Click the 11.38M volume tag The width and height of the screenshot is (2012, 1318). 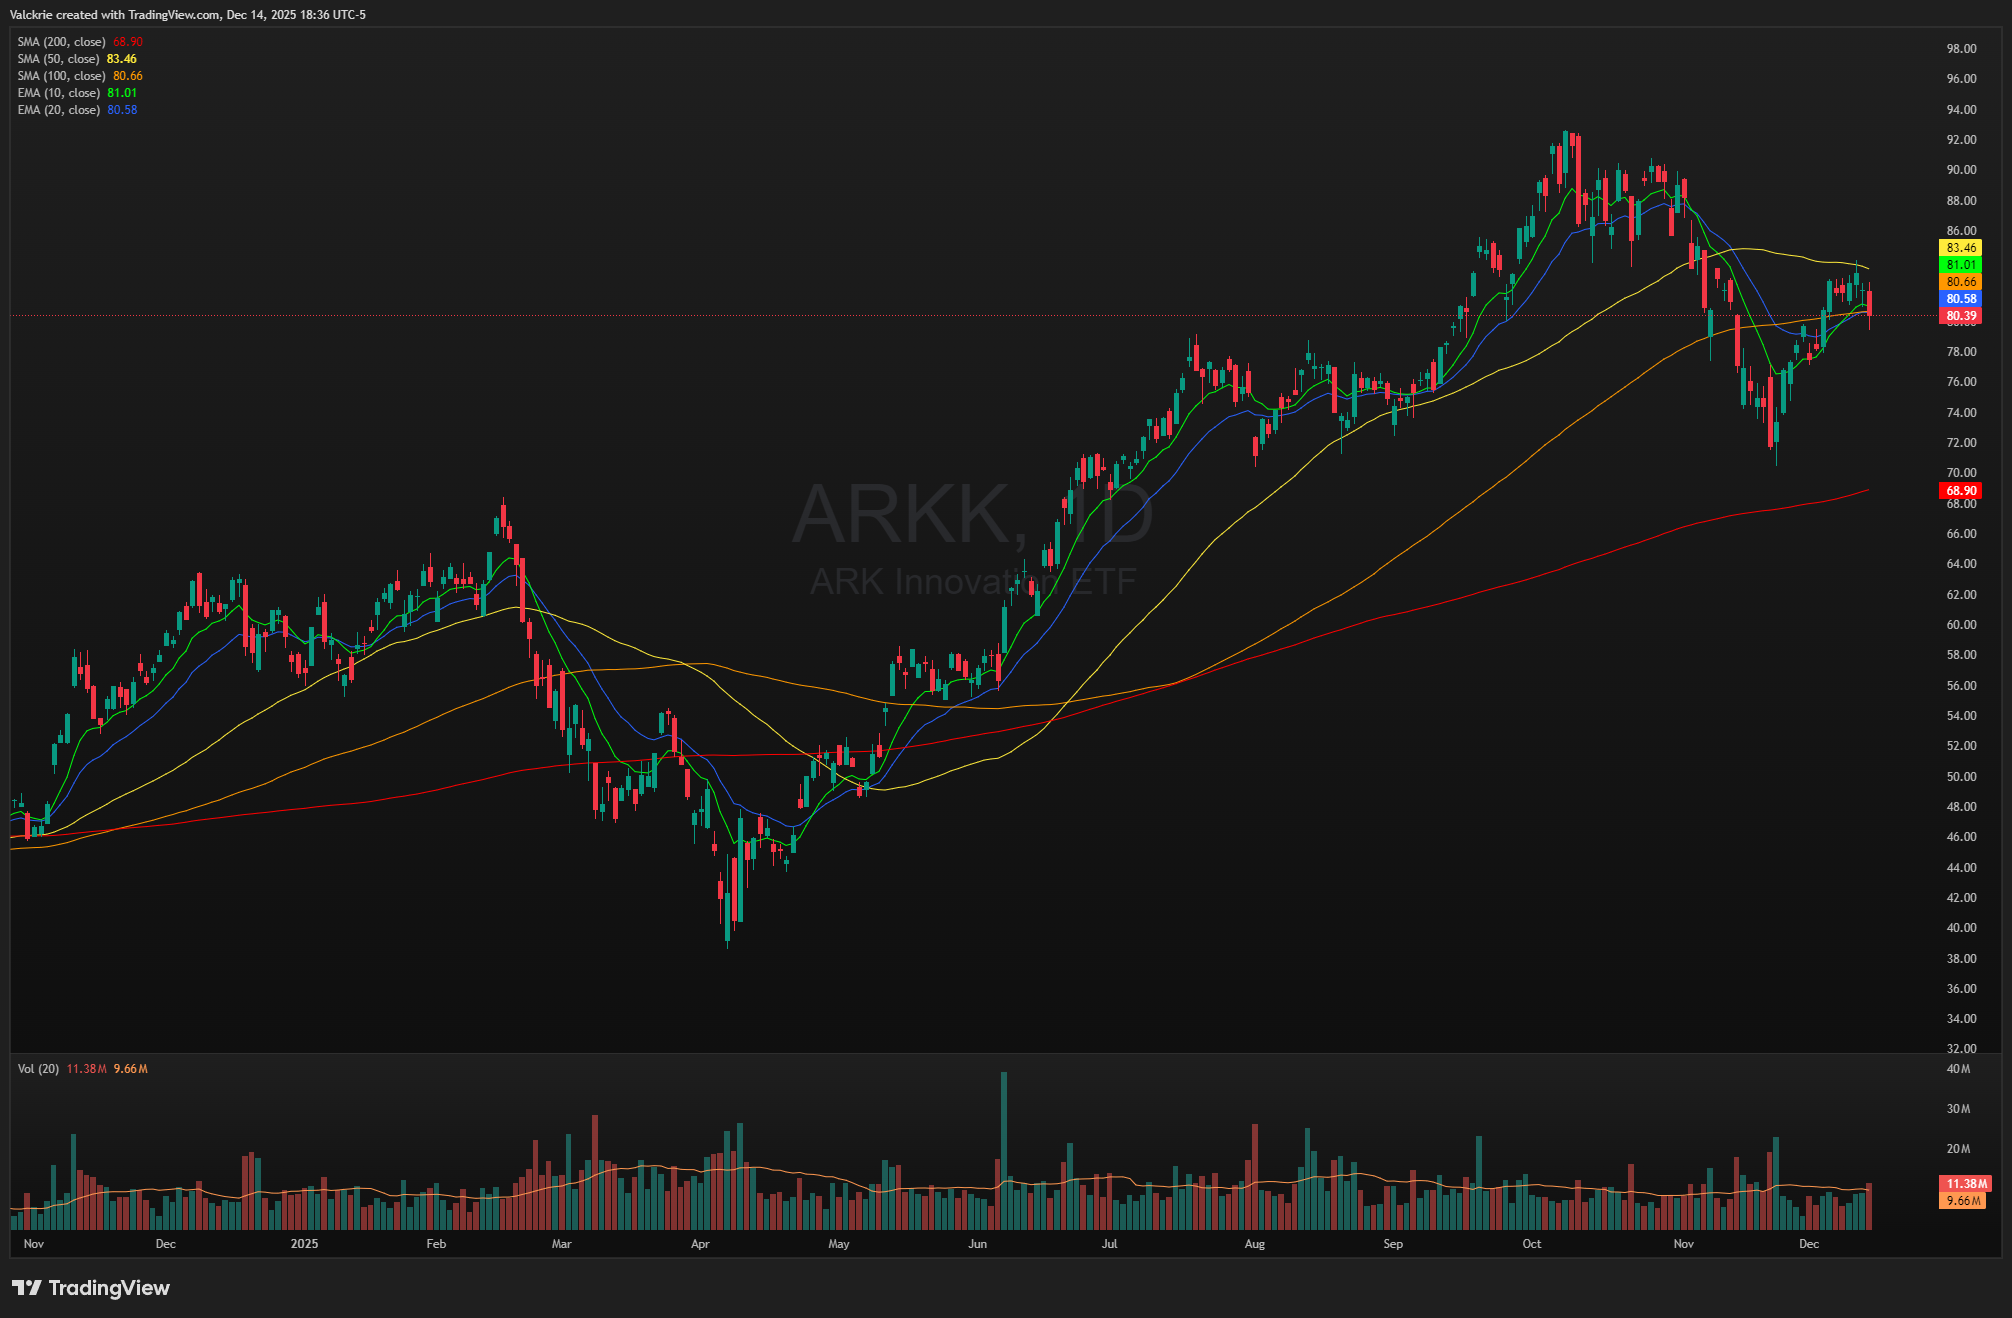tap(1965, 1184)
